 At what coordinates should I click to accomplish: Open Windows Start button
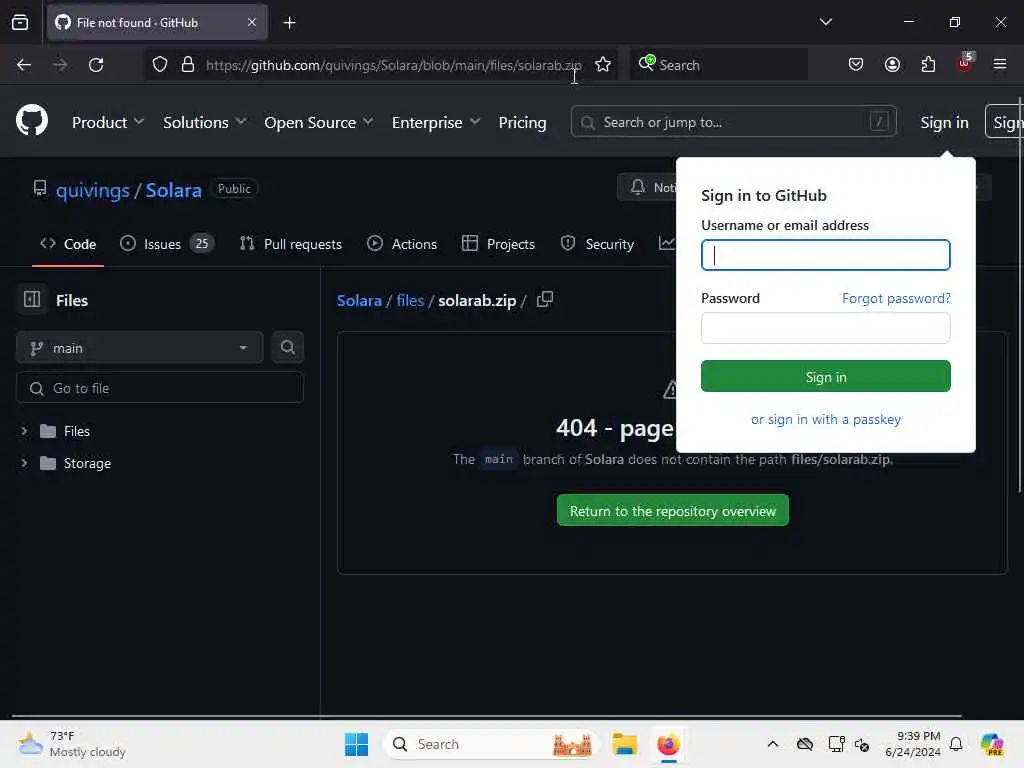[356, 744]
